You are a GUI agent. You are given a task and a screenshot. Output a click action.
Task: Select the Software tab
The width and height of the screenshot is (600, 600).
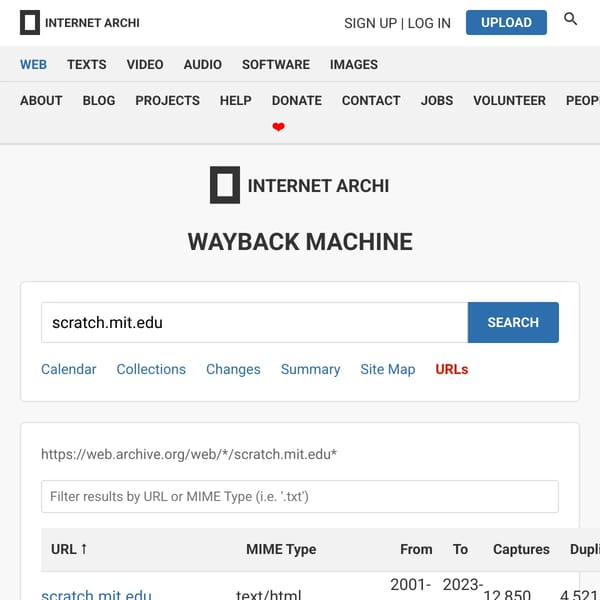point(276,64)
